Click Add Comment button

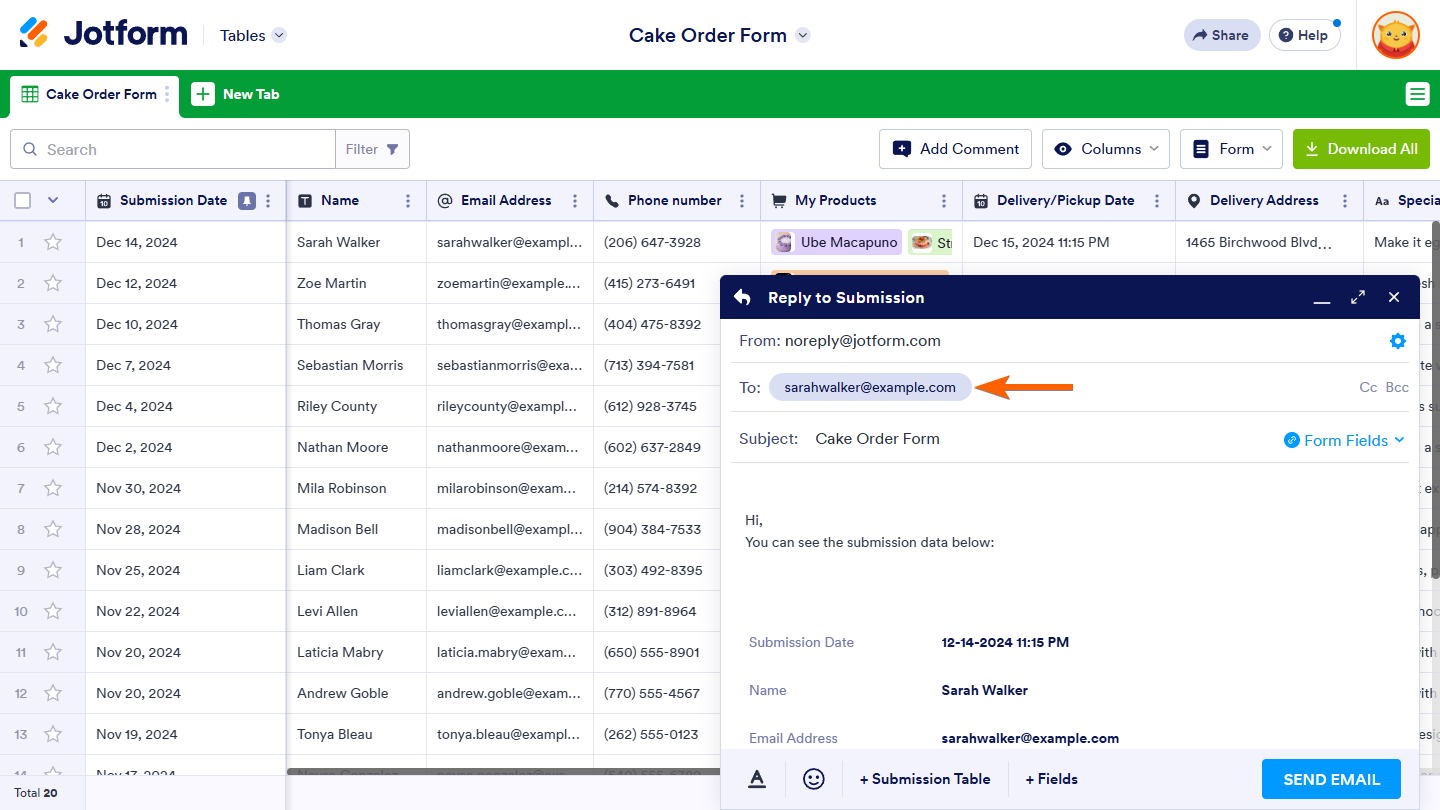956,149
